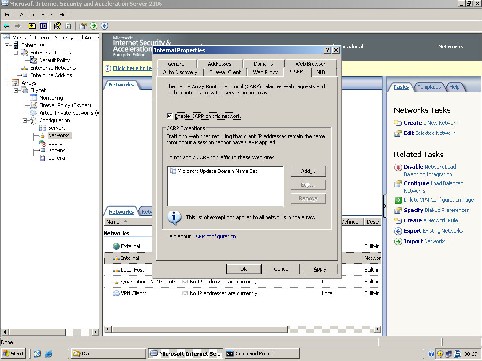Click the blue shield help toolbar icon
The image size is (482, 361).
coord(105,26)
